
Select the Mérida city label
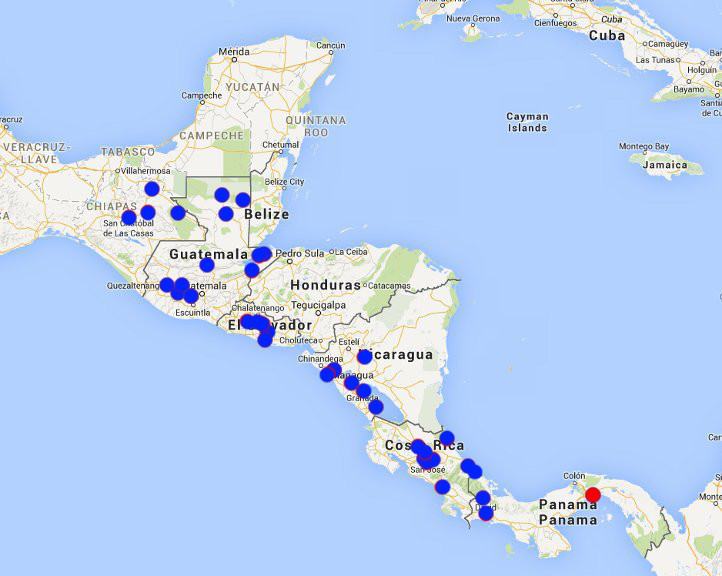[234, 51]
